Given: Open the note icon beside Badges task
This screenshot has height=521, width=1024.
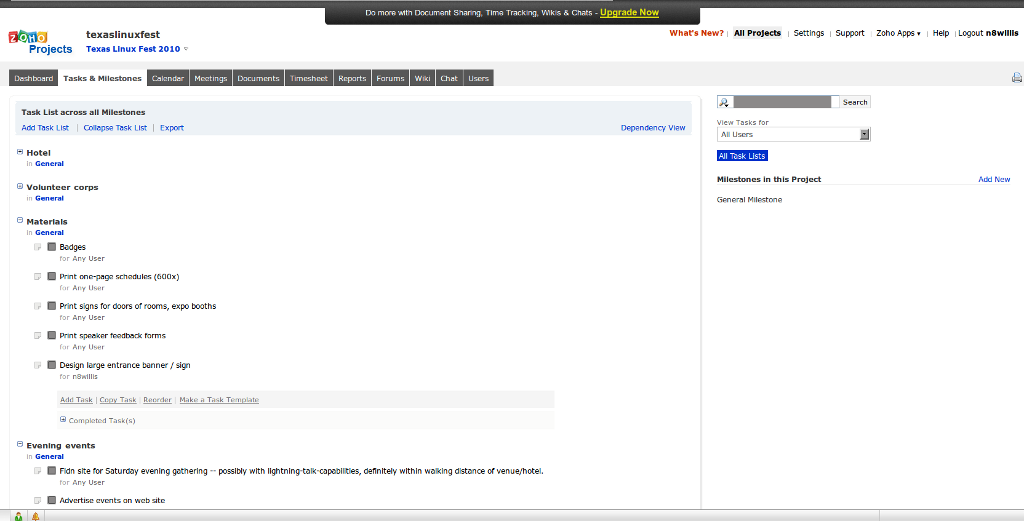Looking at the screenshot, I should (x=38, y=248).
